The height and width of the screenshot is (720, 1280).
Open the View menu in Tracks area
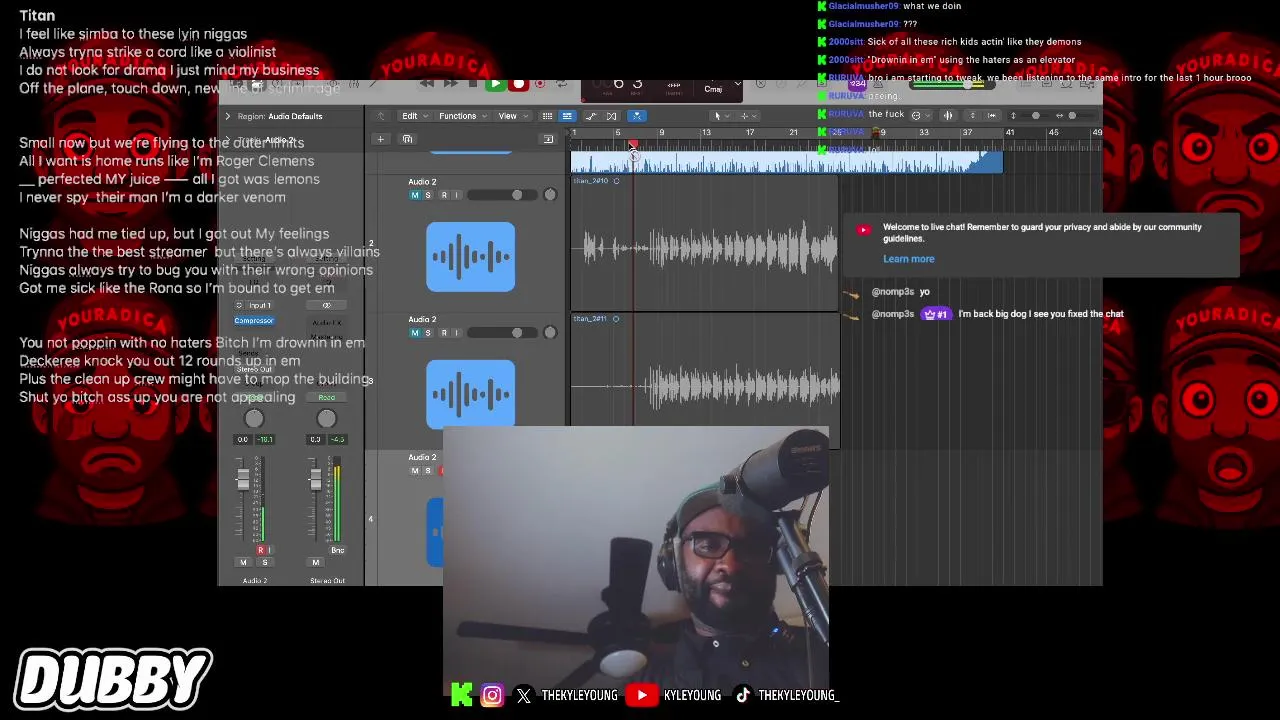(x=511, y=116)
